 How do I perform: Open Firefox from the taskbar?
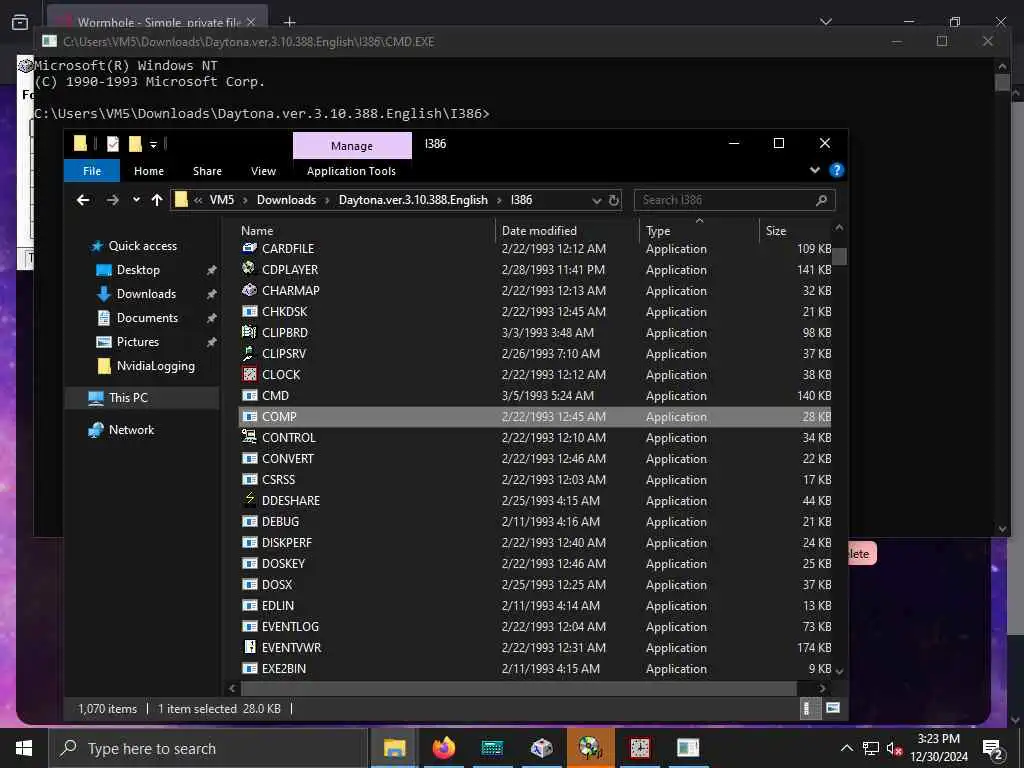[x=443, y=748]
